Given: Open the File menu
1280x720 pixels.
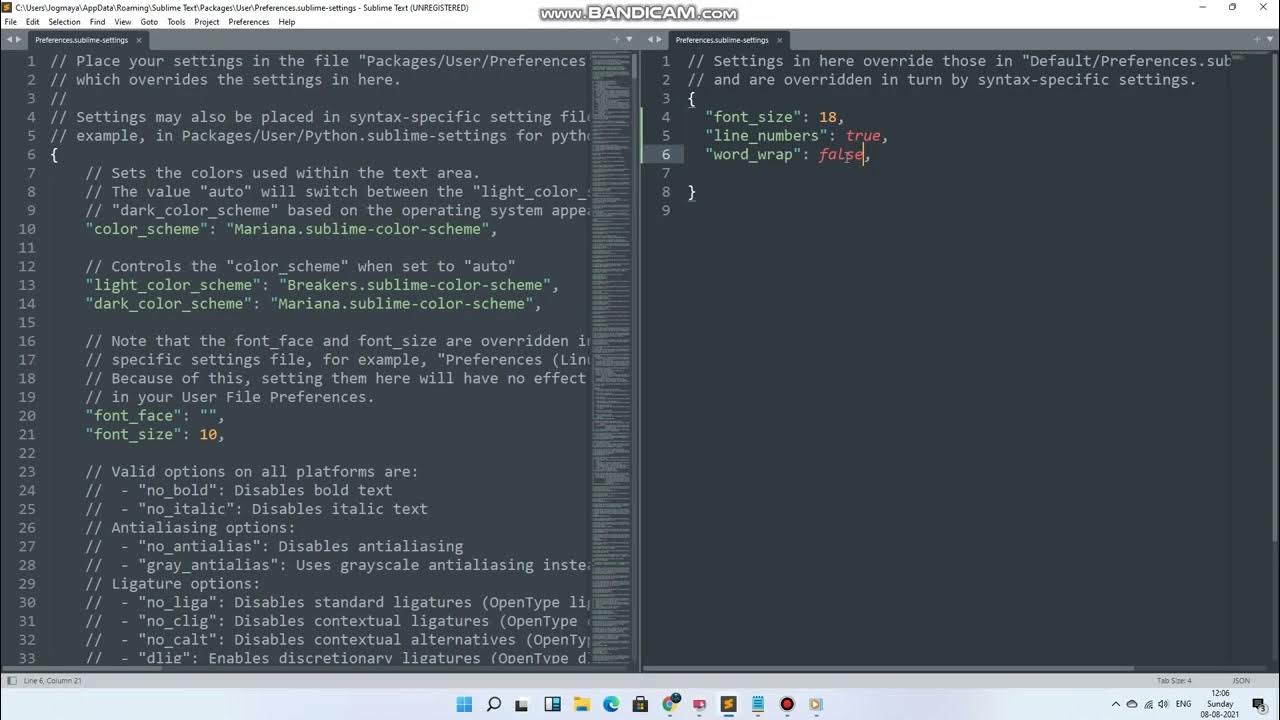Looking at the screenshot, I should click(11, 21).
